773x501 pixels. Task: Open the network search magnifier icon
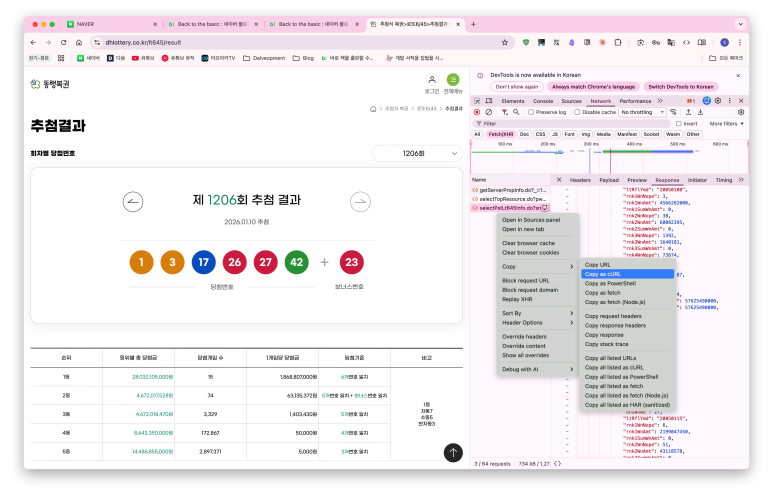tap(514, 112)
